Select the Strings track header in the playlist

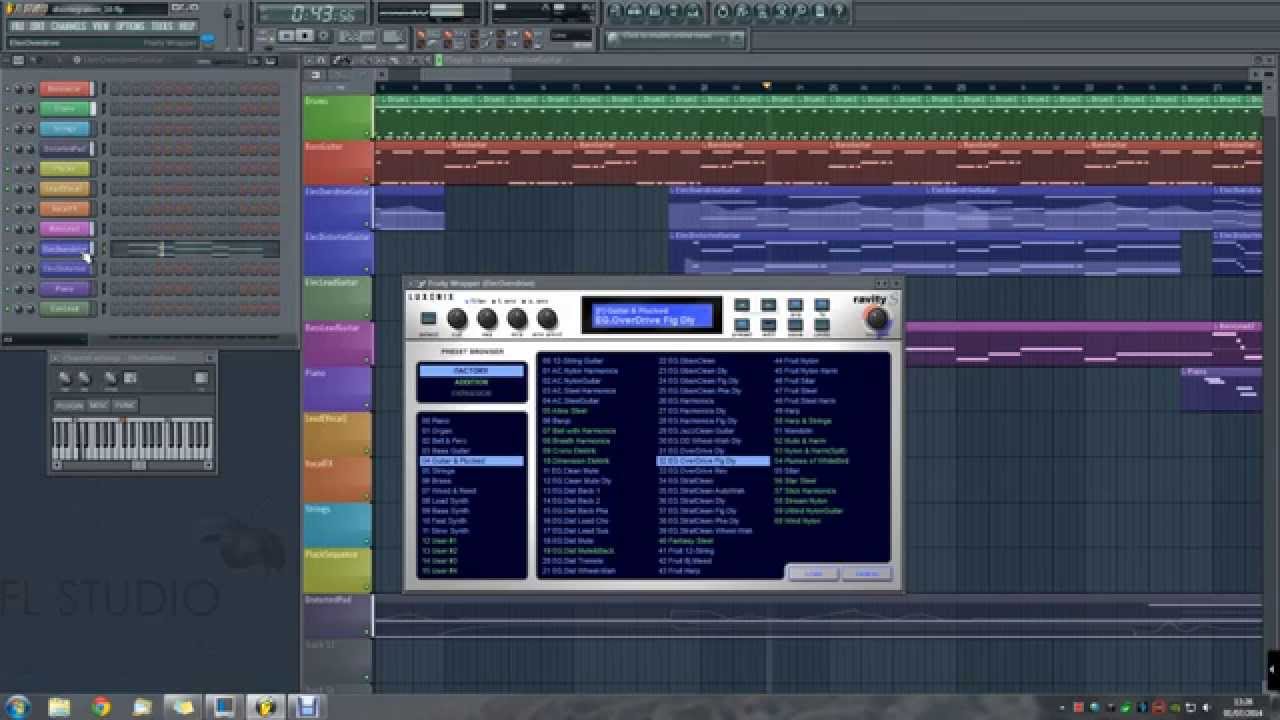pos(338,525)
